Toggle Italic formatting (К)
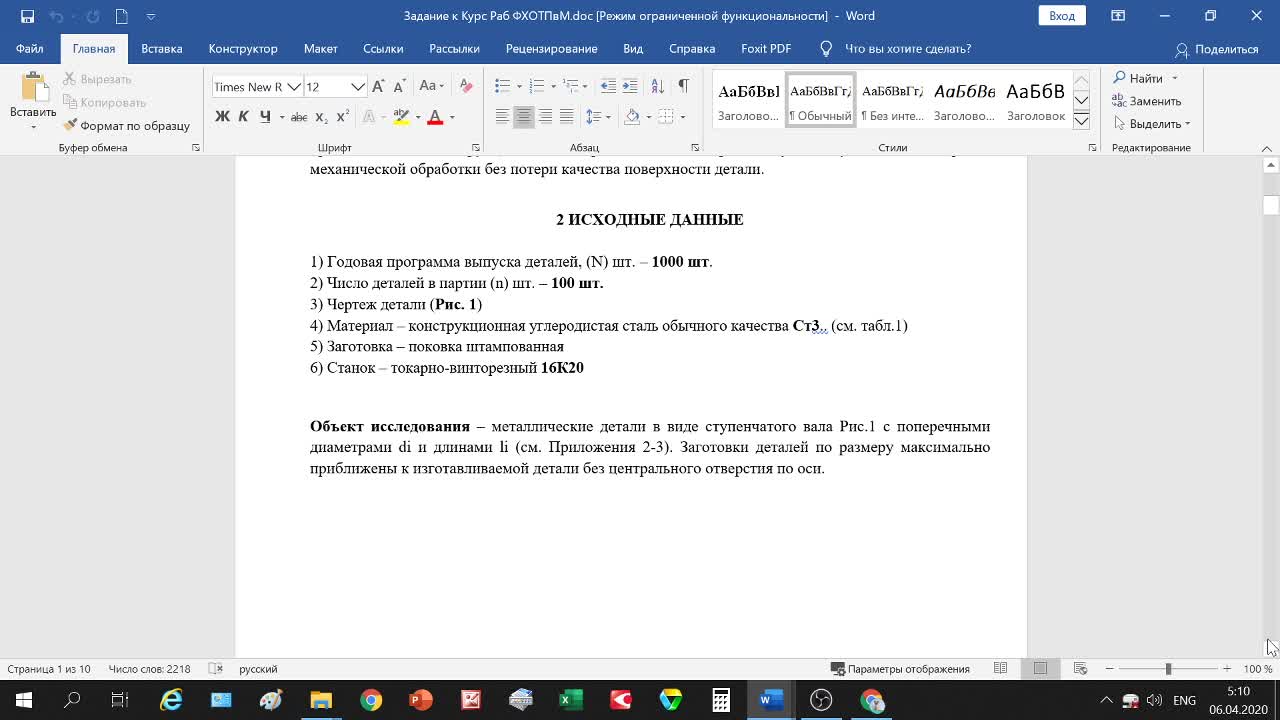 [243, 117]
